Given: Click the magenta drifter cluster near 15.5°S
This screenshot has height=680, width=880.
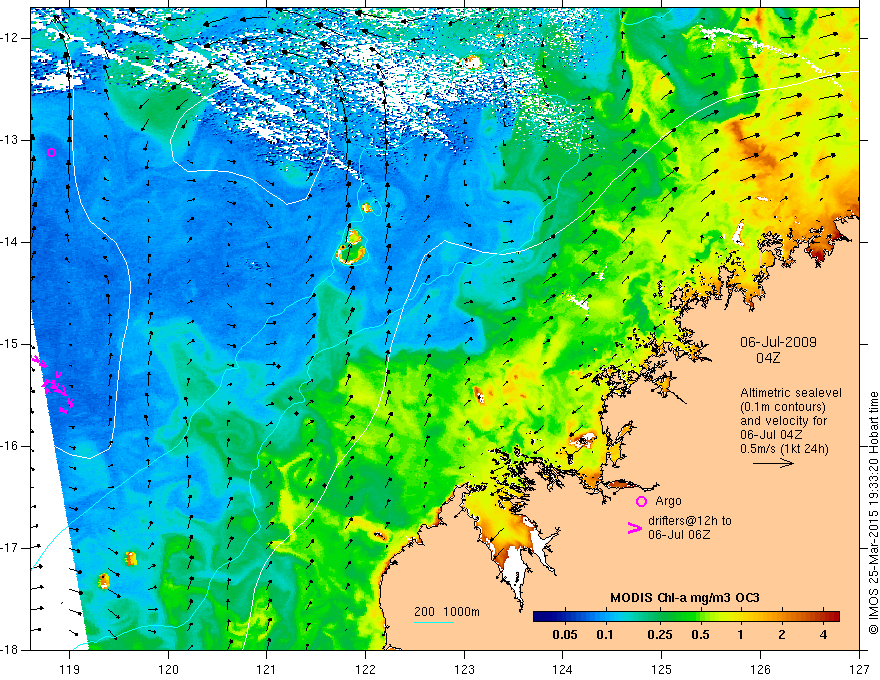Looking at the screenshot, I should (54, 385).
